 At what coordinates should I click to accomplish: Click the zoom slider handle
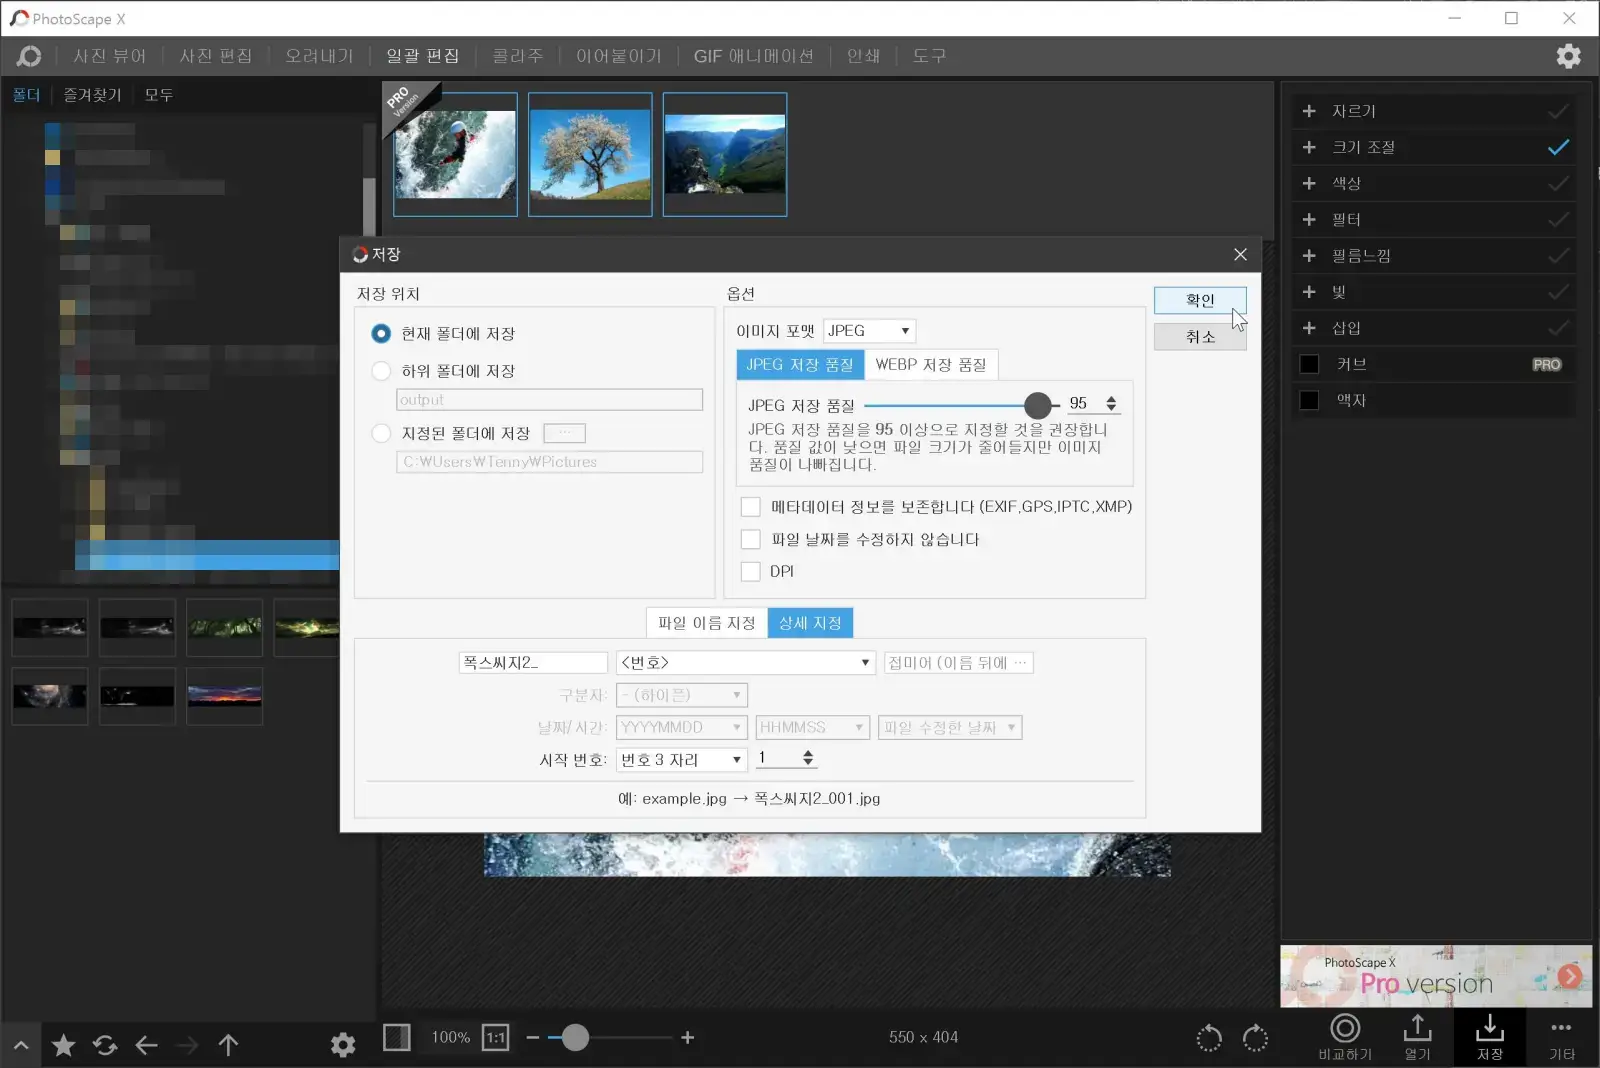(x=575, y=1037)
